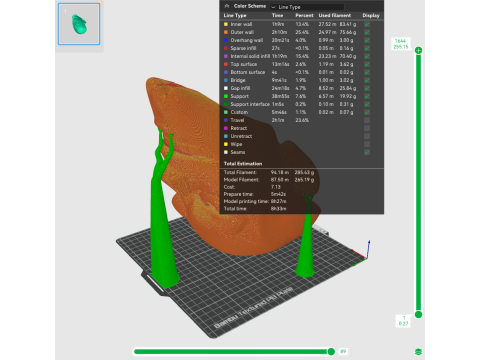Click the layers icon below the vertical slider

coord(418,351)
